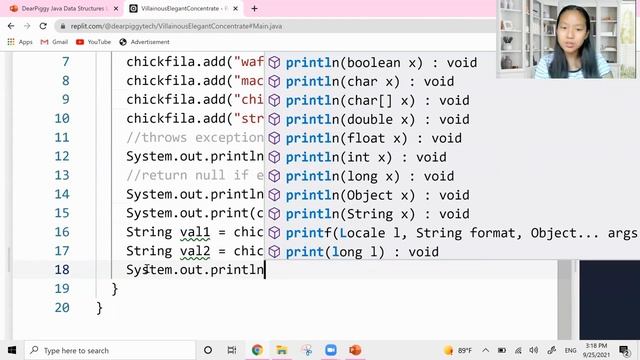Click method icon beside print(long l)
Screen dimensions: 640x360
pyautogui.click(x=274, y=252)
